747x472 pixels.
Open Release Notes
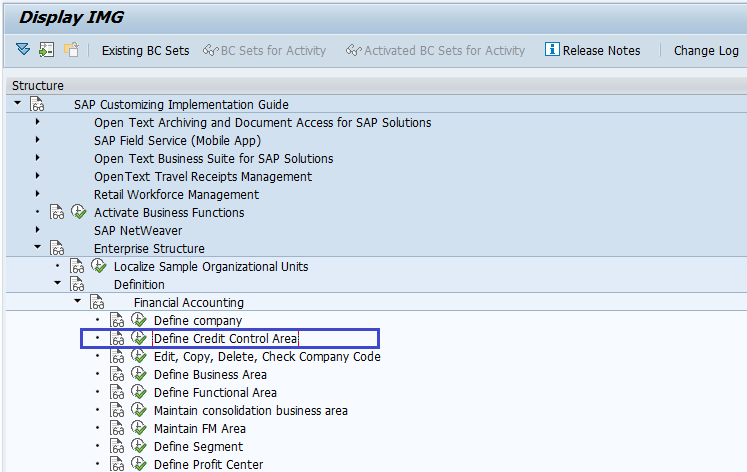(593, 50)
